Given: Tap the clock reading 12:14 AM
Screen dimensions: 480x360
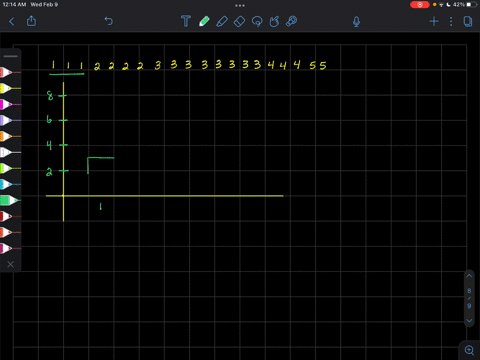Looking at the screenshot, I should pyautogui.click(x=14, y=5).
